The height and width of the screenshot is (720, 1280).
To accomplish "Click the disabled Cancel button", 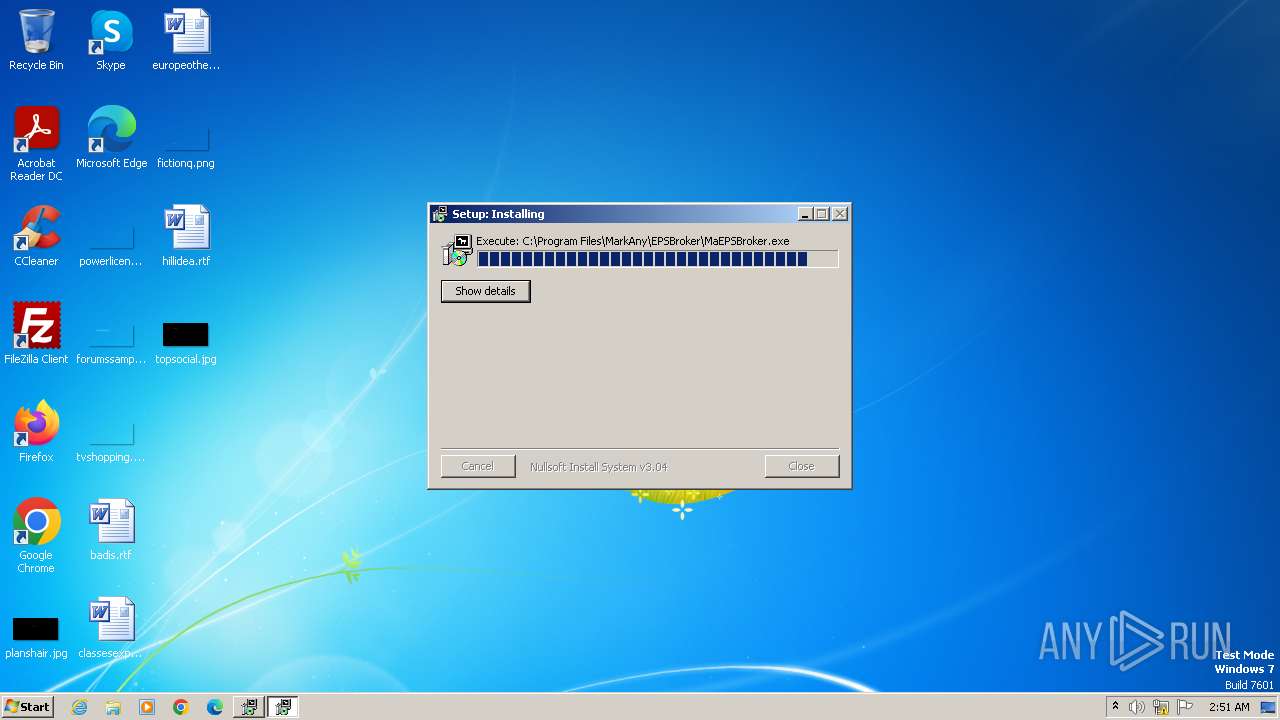I will (478, 466).
